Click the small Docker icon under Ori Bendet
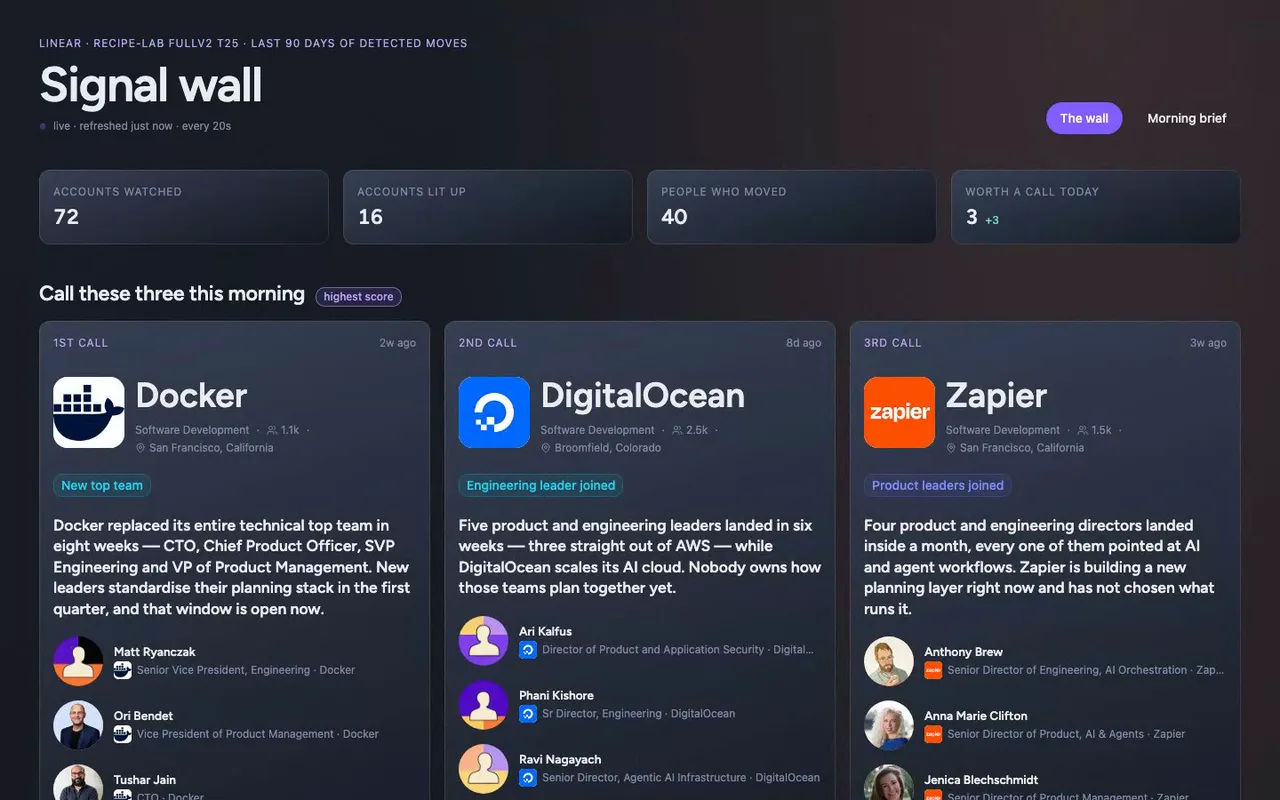This screenshot has height=800, width=1280. coord(123,734)
